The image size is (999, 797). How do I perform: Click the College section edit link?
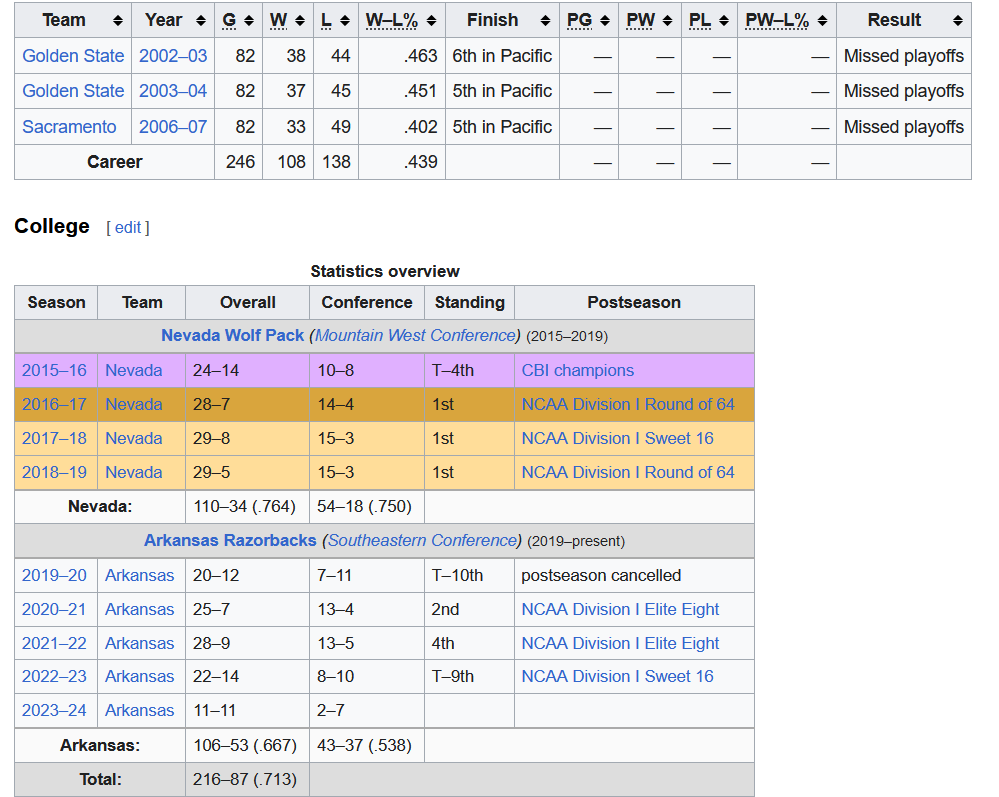[127, 227]
